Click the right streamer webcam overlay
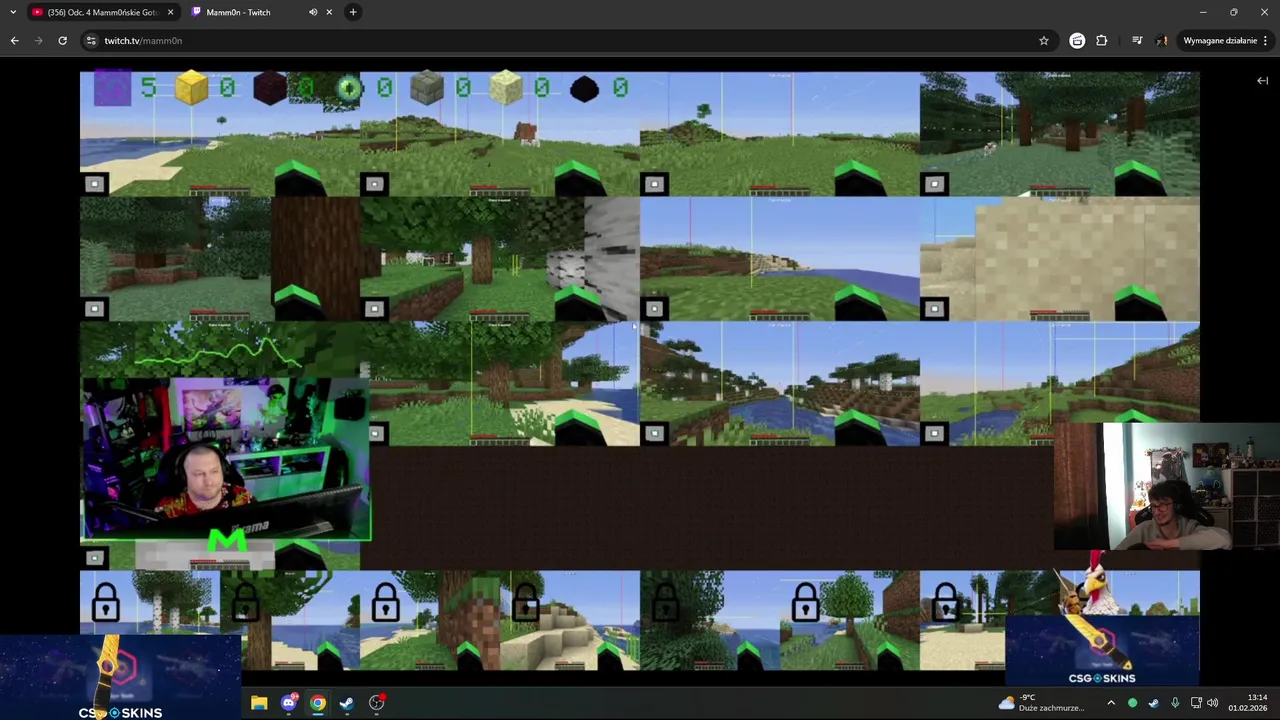This screenshot has height=720, width=1280. [1167, 486]
